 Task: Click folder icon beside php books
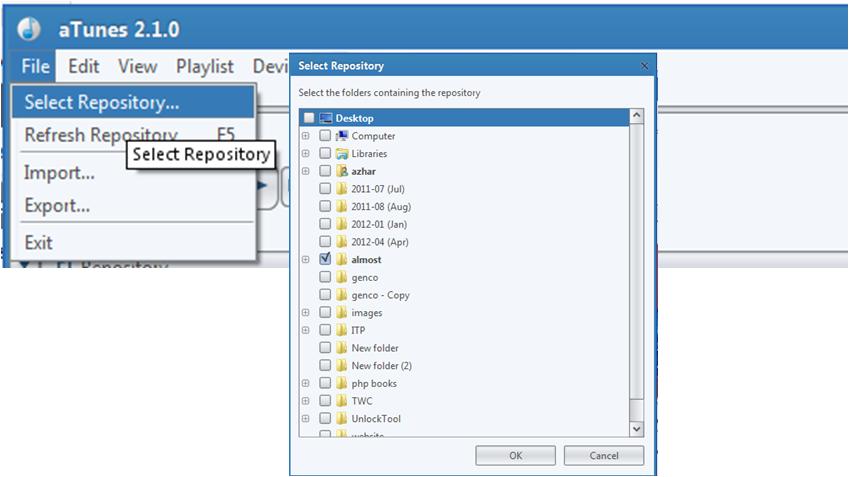coord(342,383)
